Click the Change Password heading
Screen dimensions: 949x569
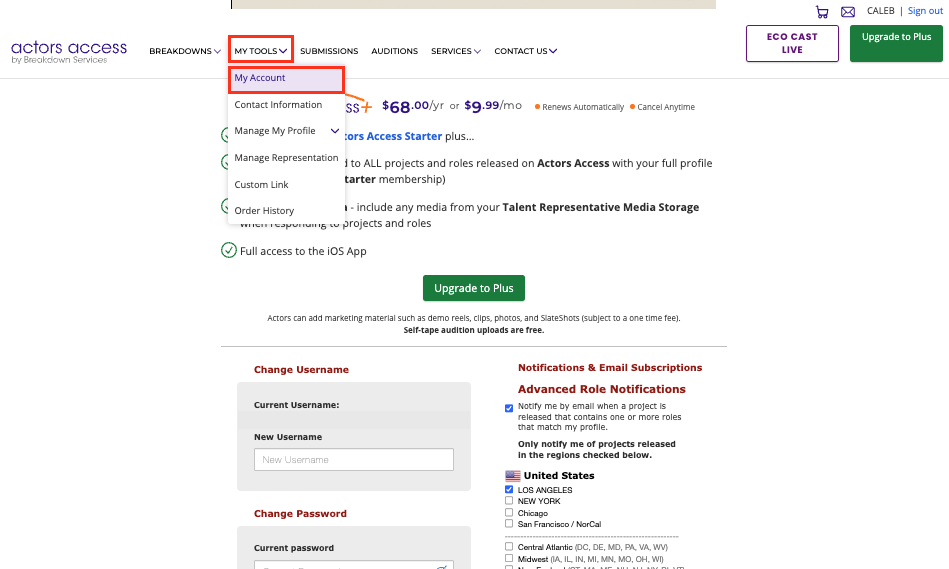300,513
